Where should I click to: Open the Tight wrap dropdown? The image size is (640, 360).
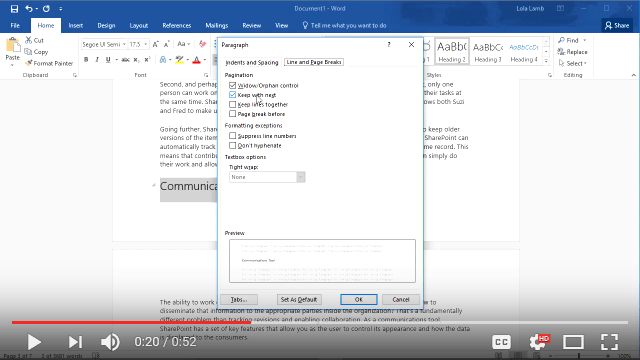coord(301,177)
